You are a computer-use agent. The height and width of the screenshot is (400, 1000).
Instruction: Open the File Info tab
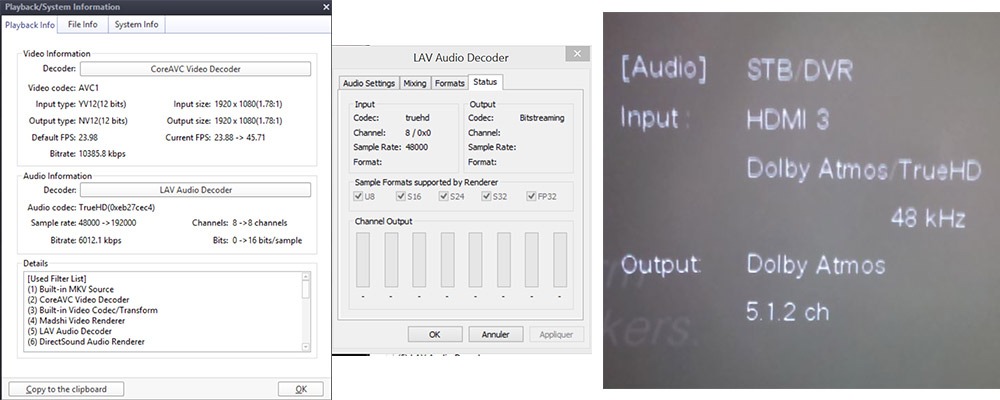pyautogui.click(x=83, y=25)
